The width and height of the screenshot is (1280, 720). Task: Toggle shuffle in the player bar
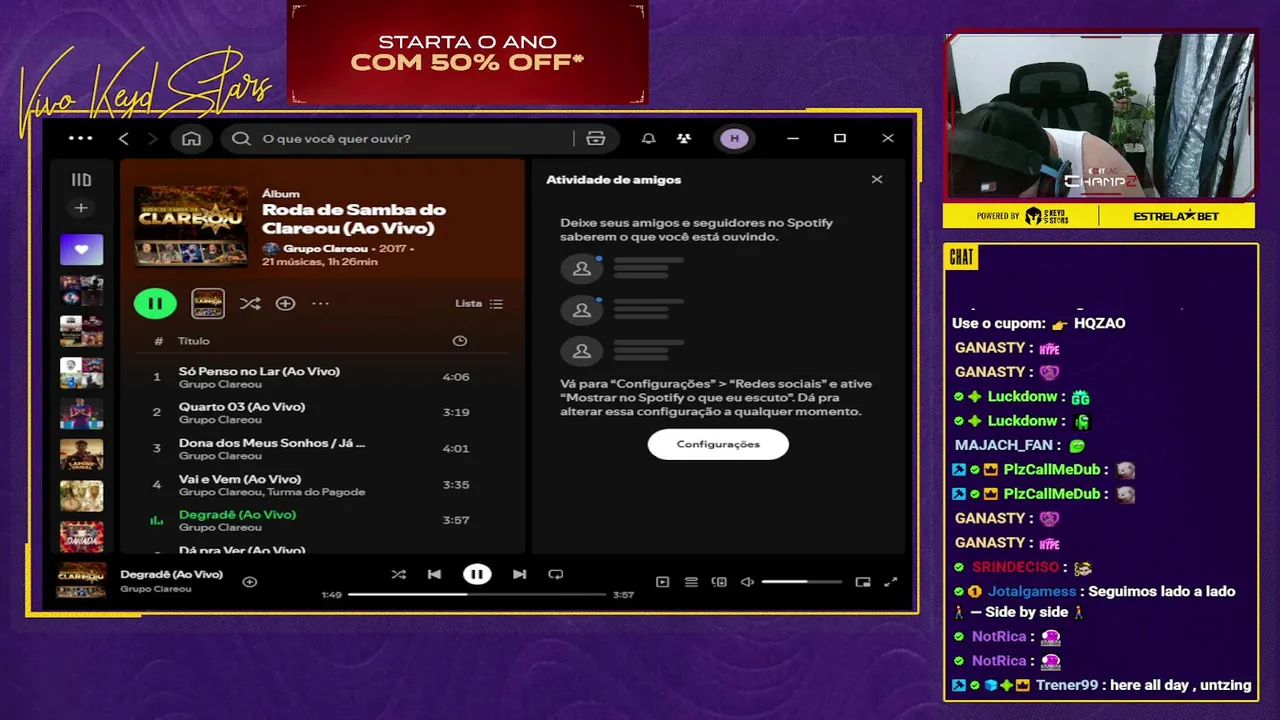(x=399, y=574)
